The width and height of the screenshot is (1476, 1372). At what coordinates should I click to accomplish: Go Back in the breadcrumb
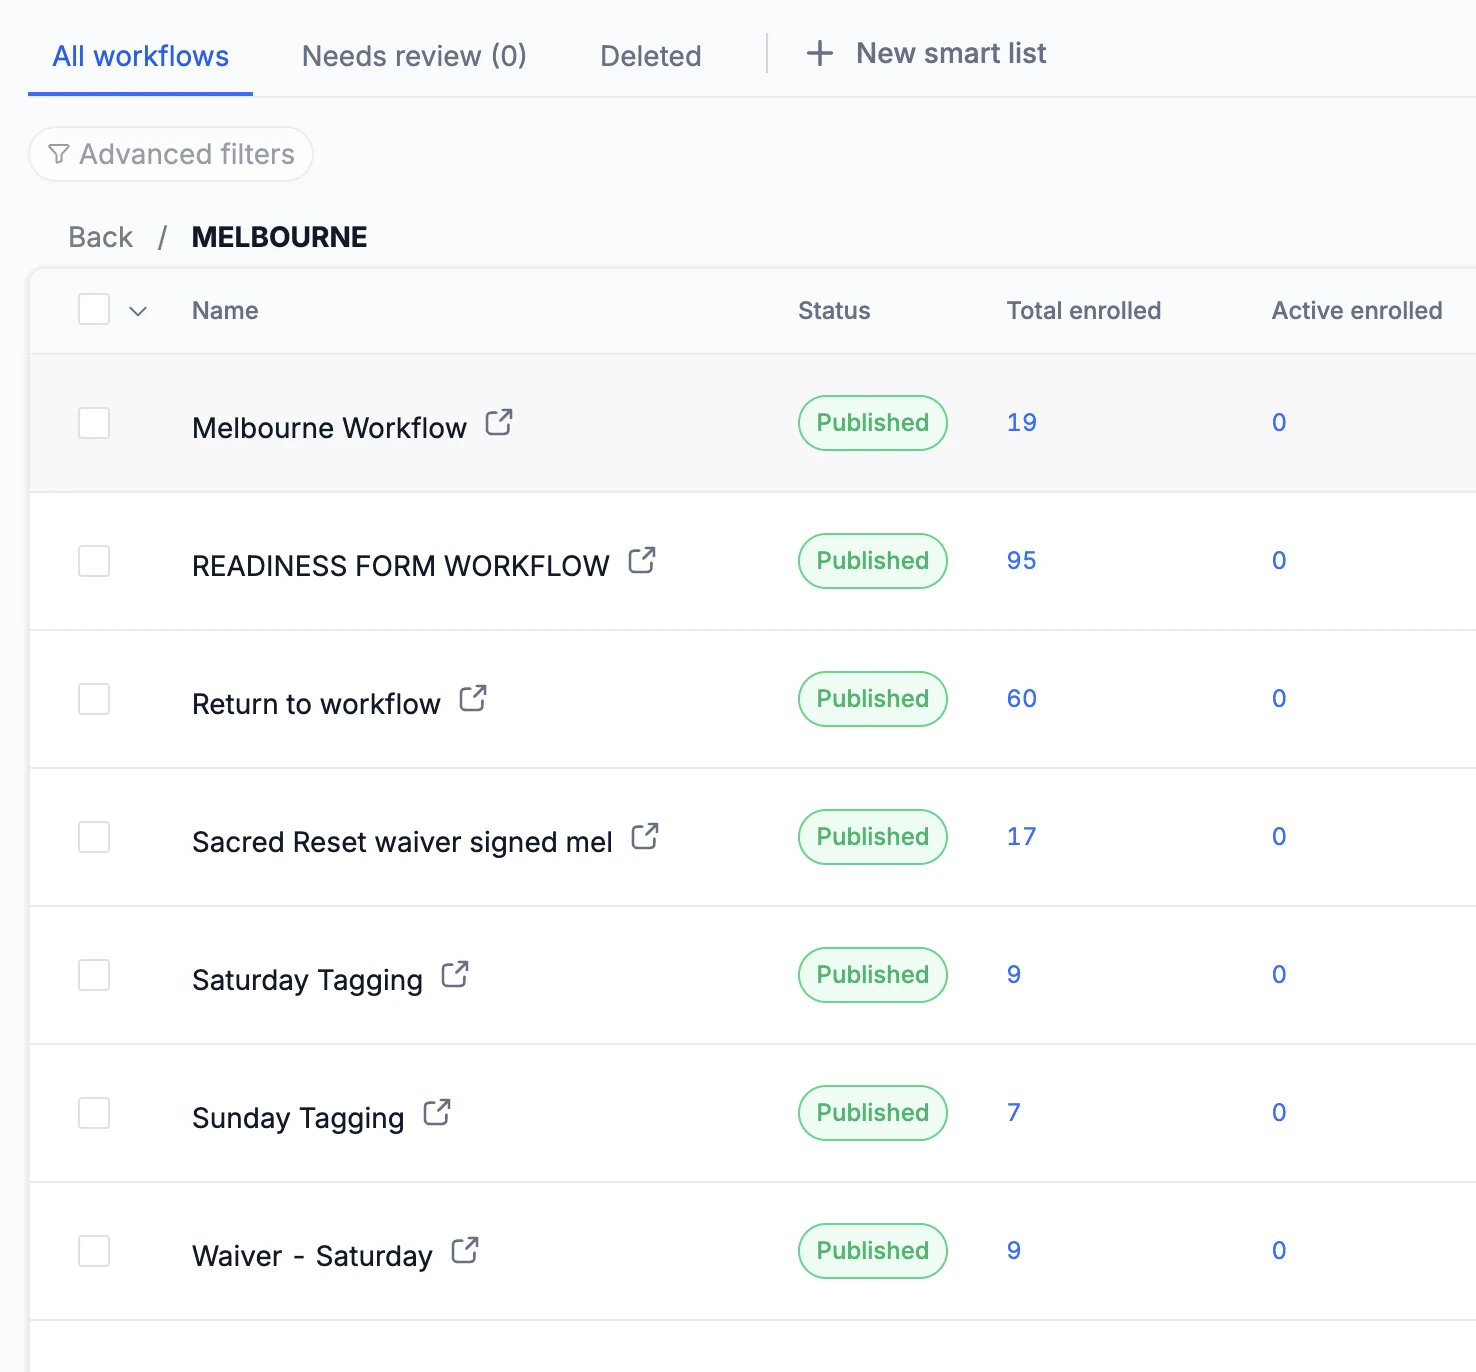click(x=100, y=237)
